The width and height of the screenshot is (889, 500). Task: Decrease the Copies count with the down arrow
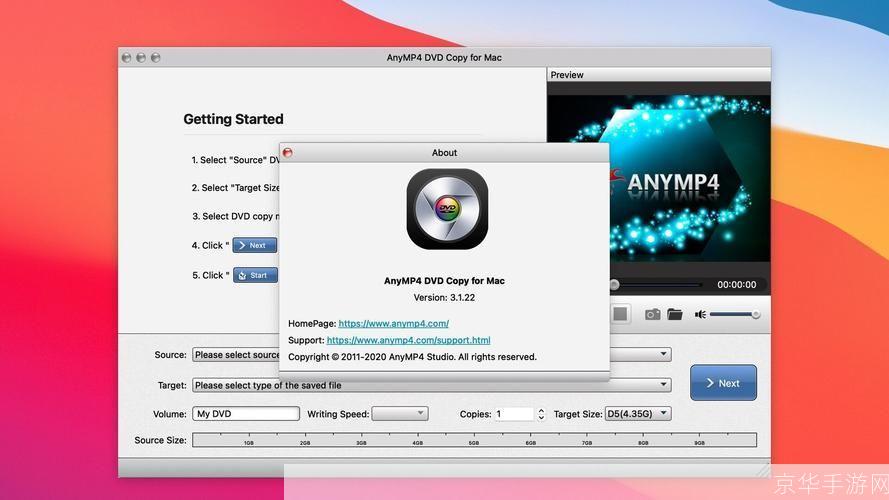541,418
